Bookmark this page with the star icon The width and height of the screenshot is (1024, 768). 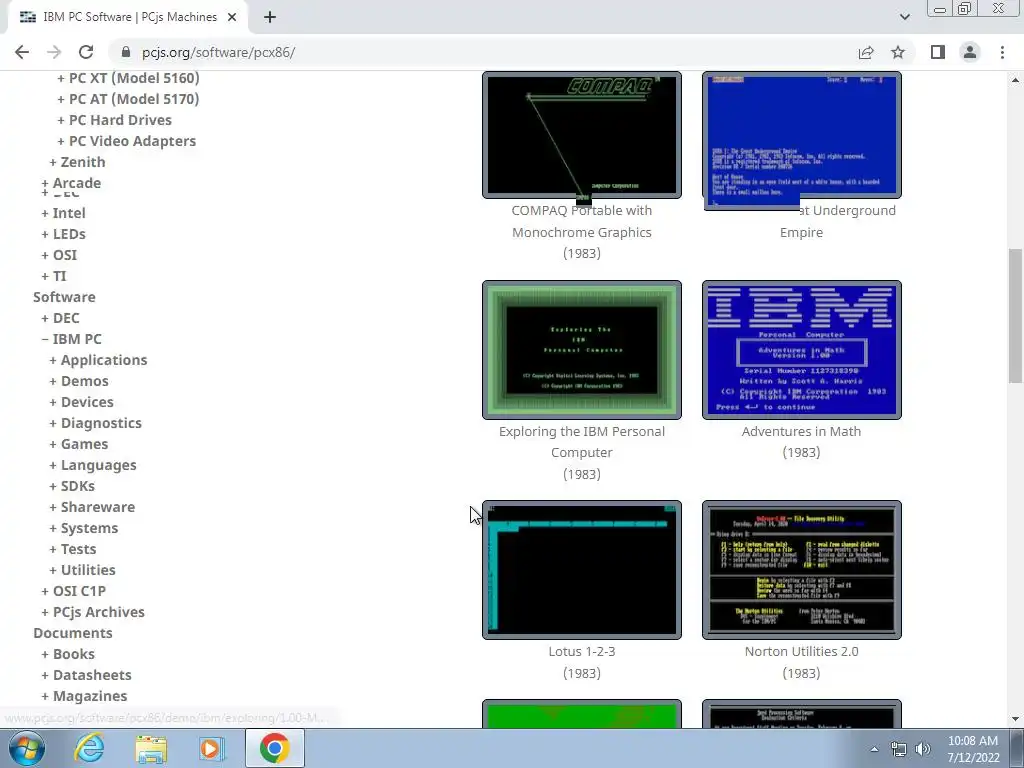[898, 52]
